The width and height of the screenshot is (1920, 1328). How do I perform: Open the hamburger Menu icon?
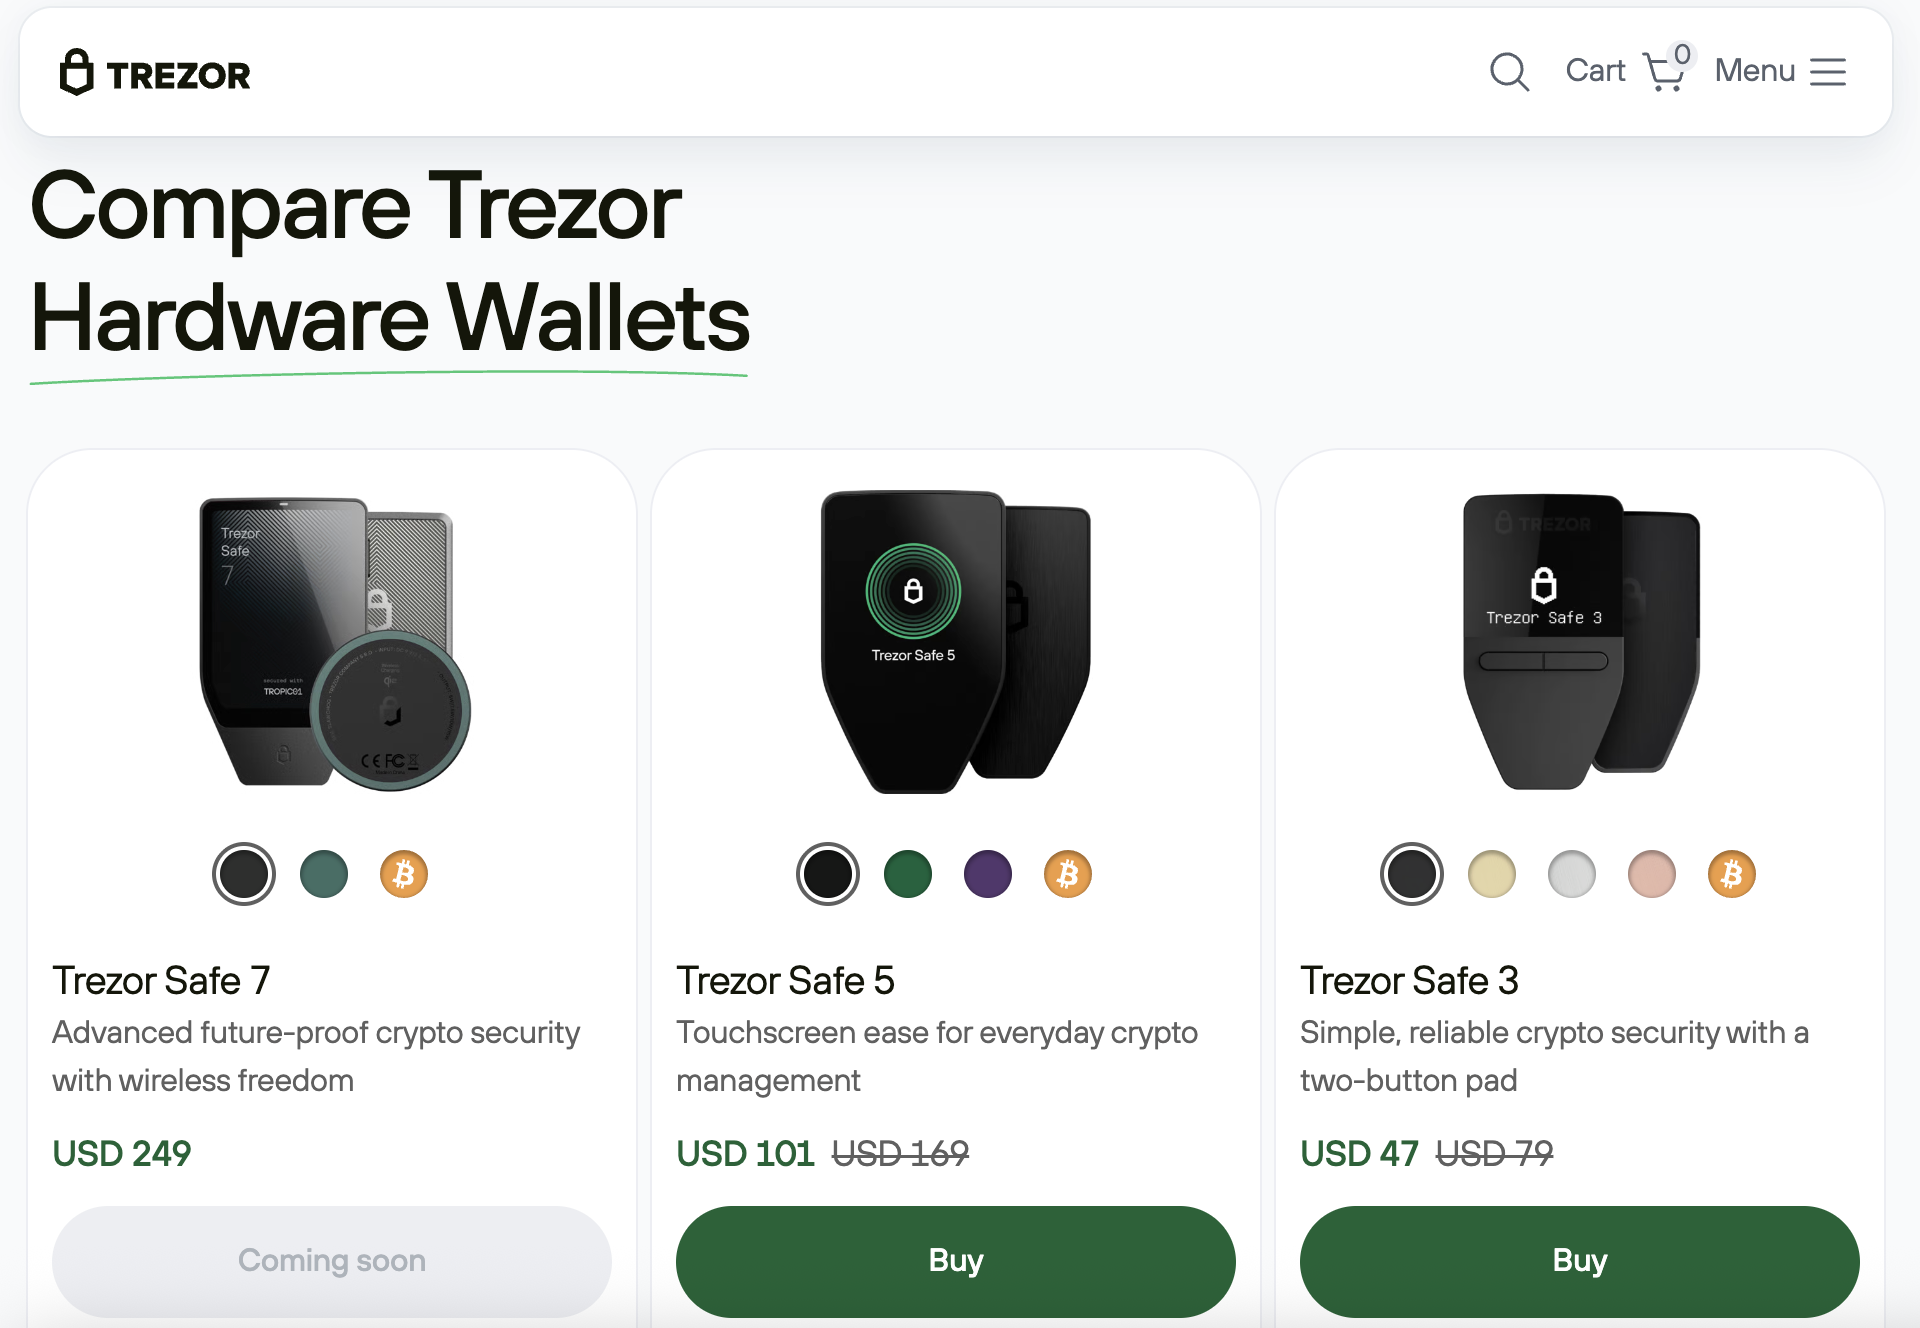(x=1828, y=72)
